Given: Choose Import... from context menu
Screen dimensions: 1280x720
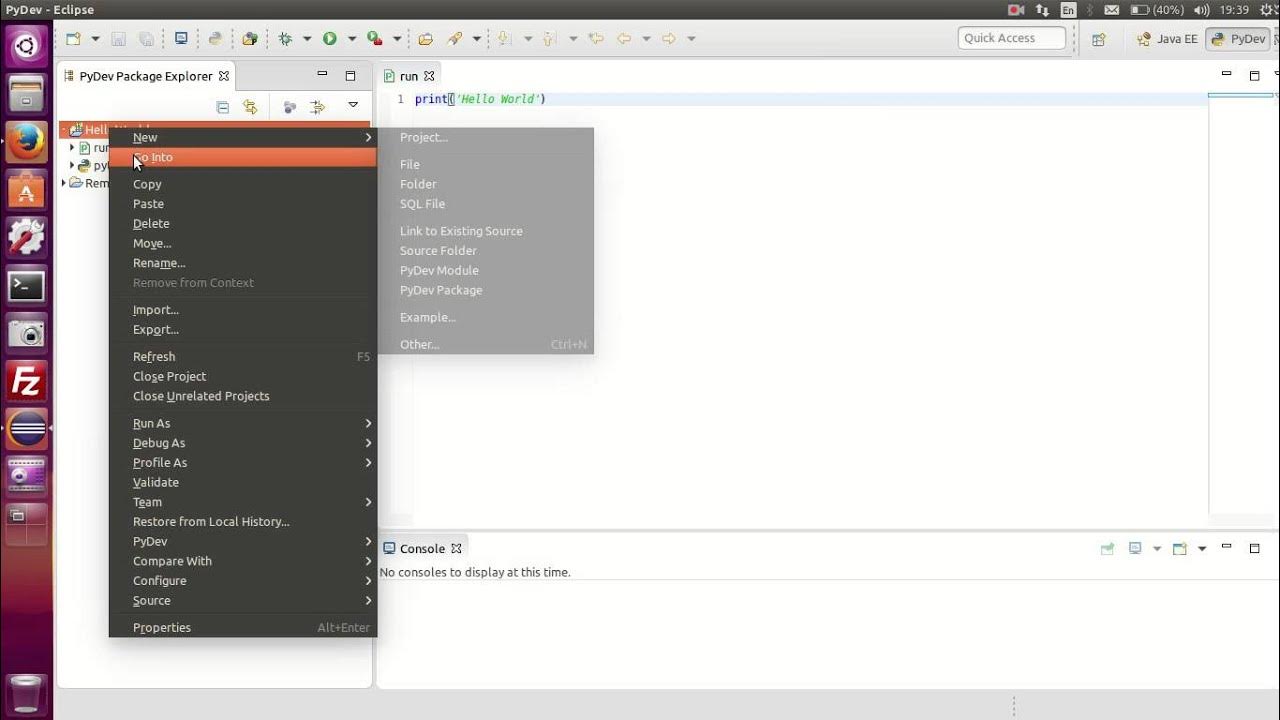Looking at the screenshot, I should (243, 310).
